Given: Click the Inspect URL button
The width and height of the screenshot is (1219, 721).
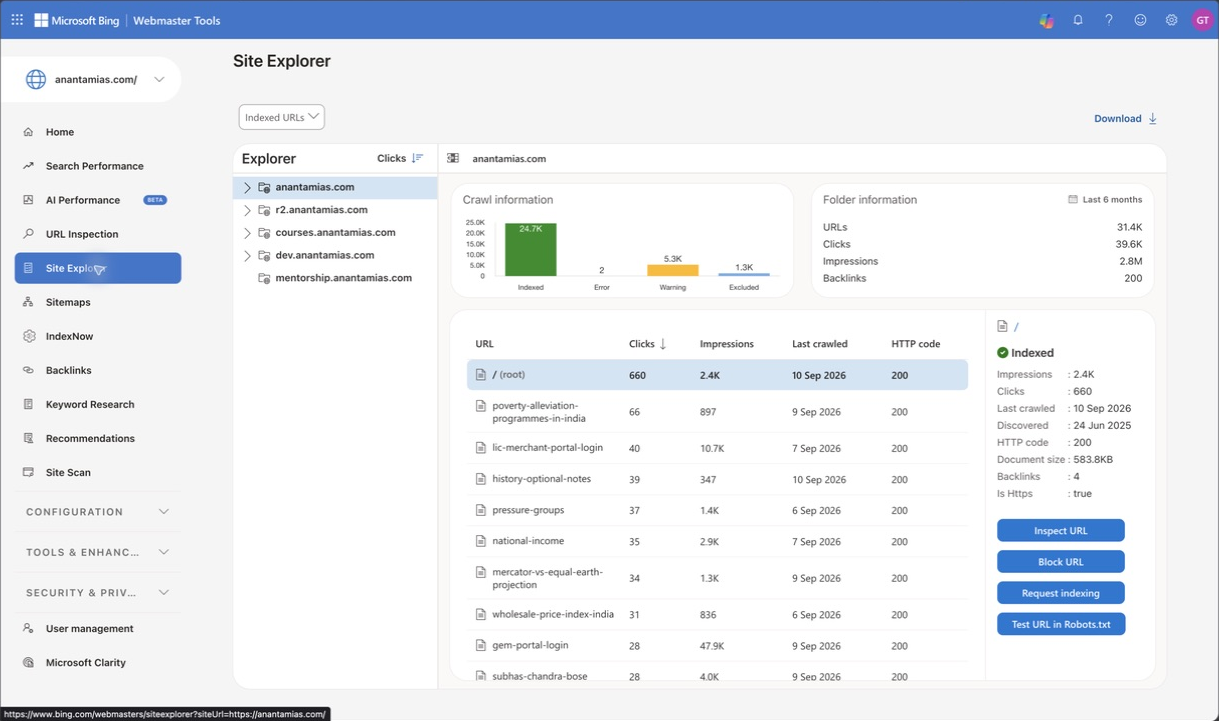Looking at the screenshot, I should [x=1061, y=531].
